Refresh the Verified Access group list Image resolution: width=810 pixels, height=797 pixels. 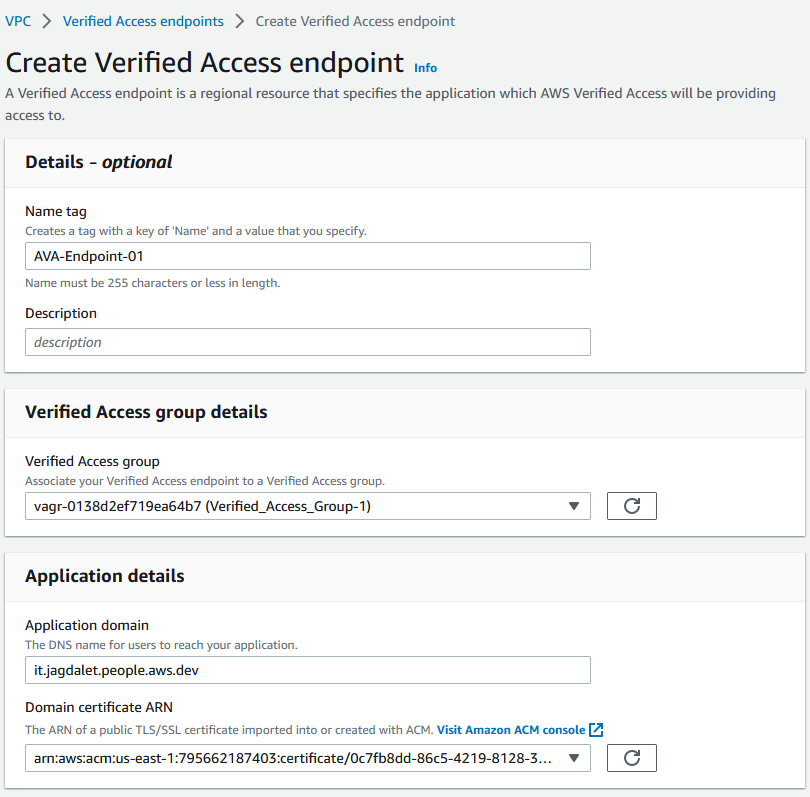tap(631, 506)
